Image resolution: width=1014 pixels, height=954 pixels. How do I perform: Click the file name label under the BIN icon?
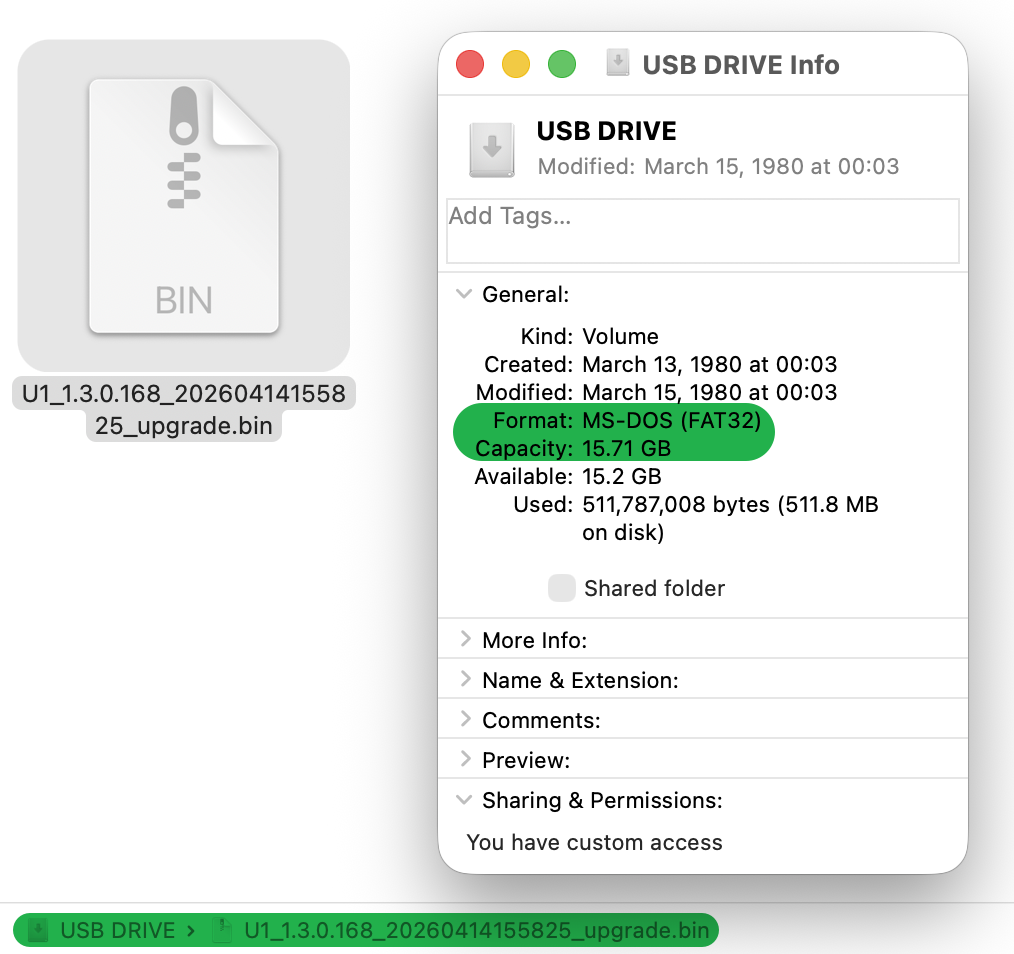[184, 409]
